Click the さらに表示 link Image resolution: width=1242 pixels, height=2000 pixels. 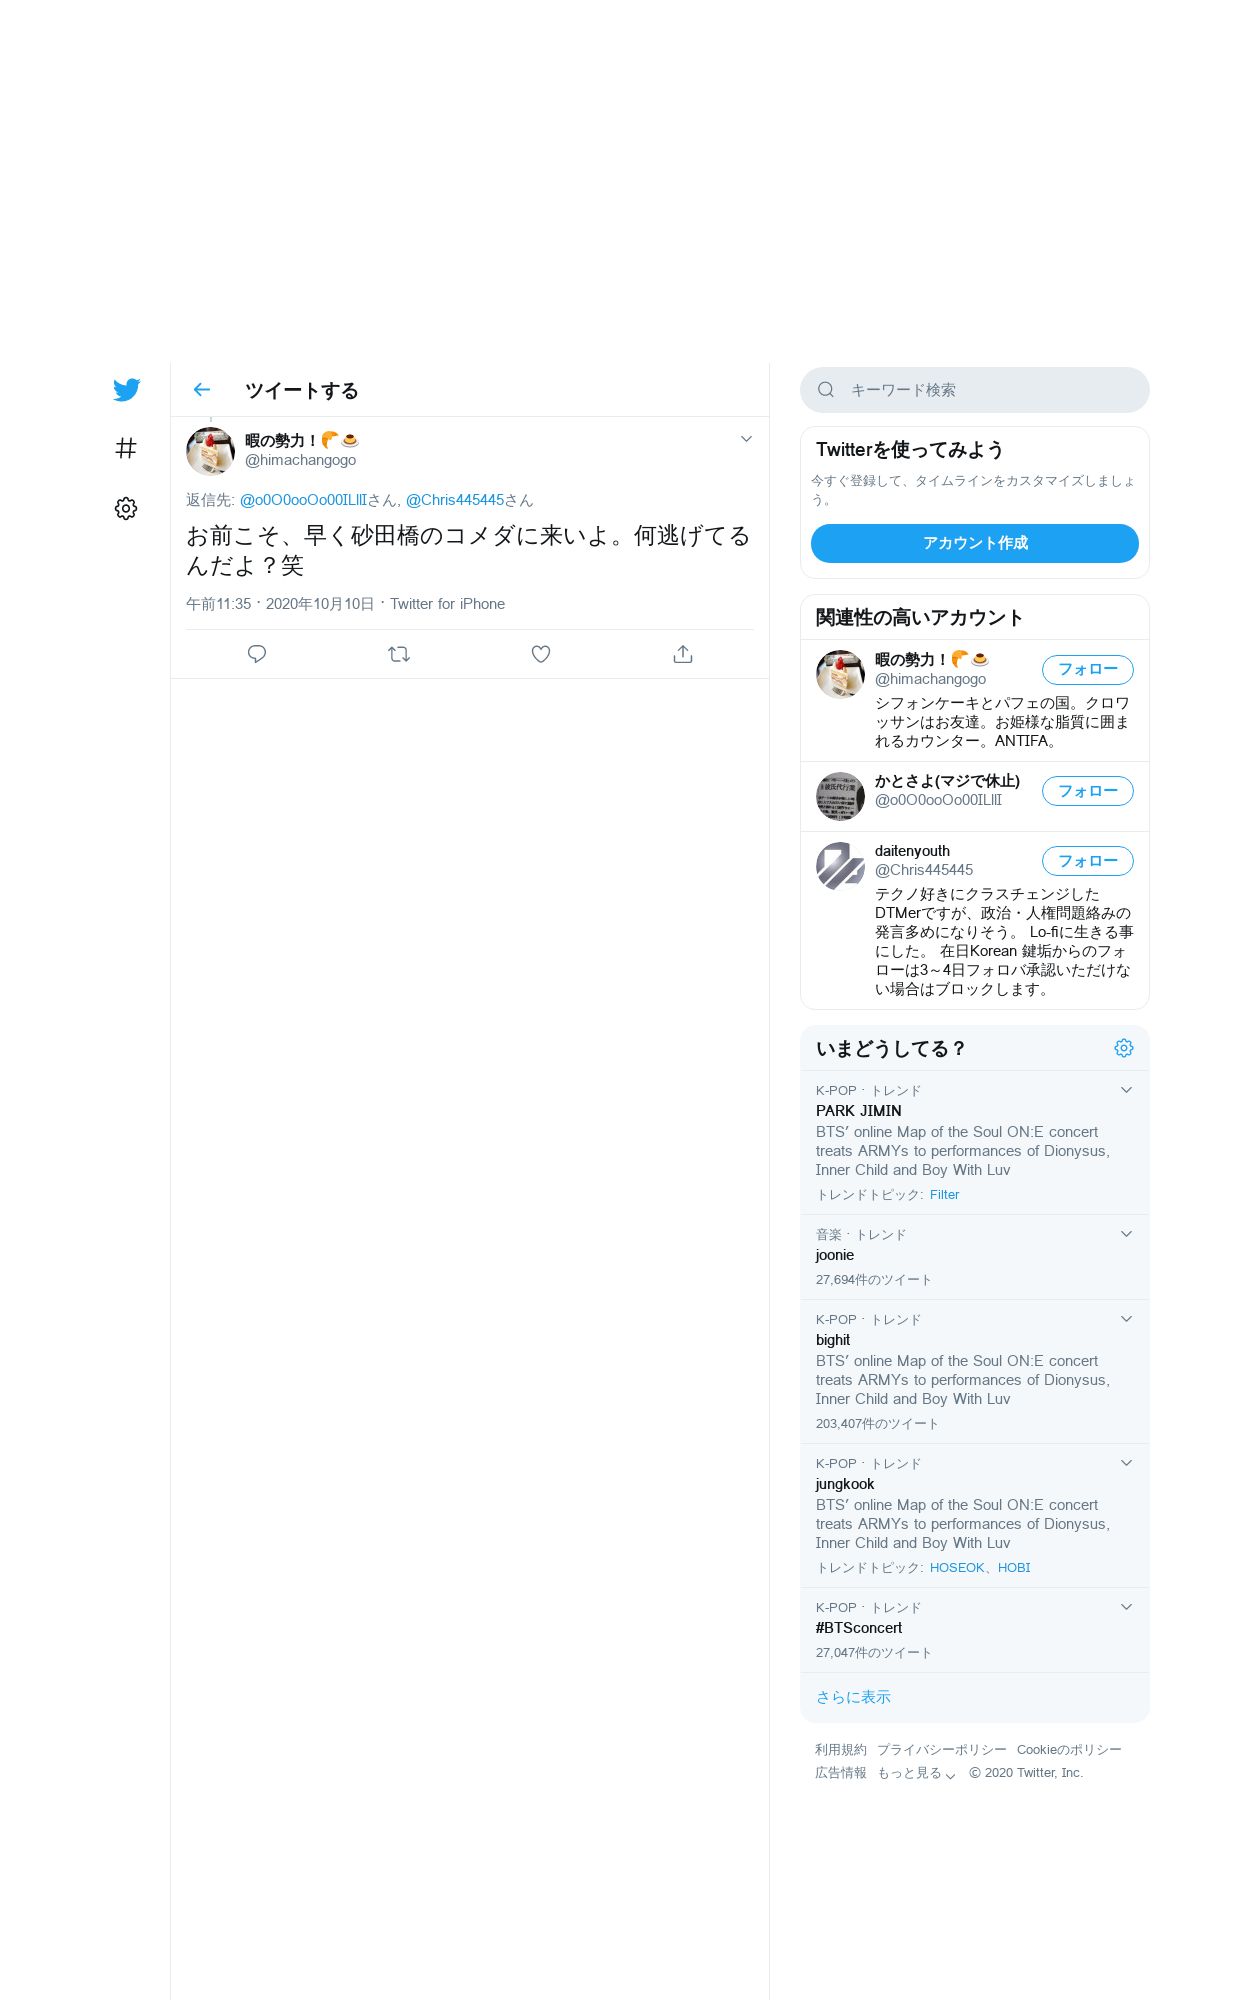(x=853, y=1697)
